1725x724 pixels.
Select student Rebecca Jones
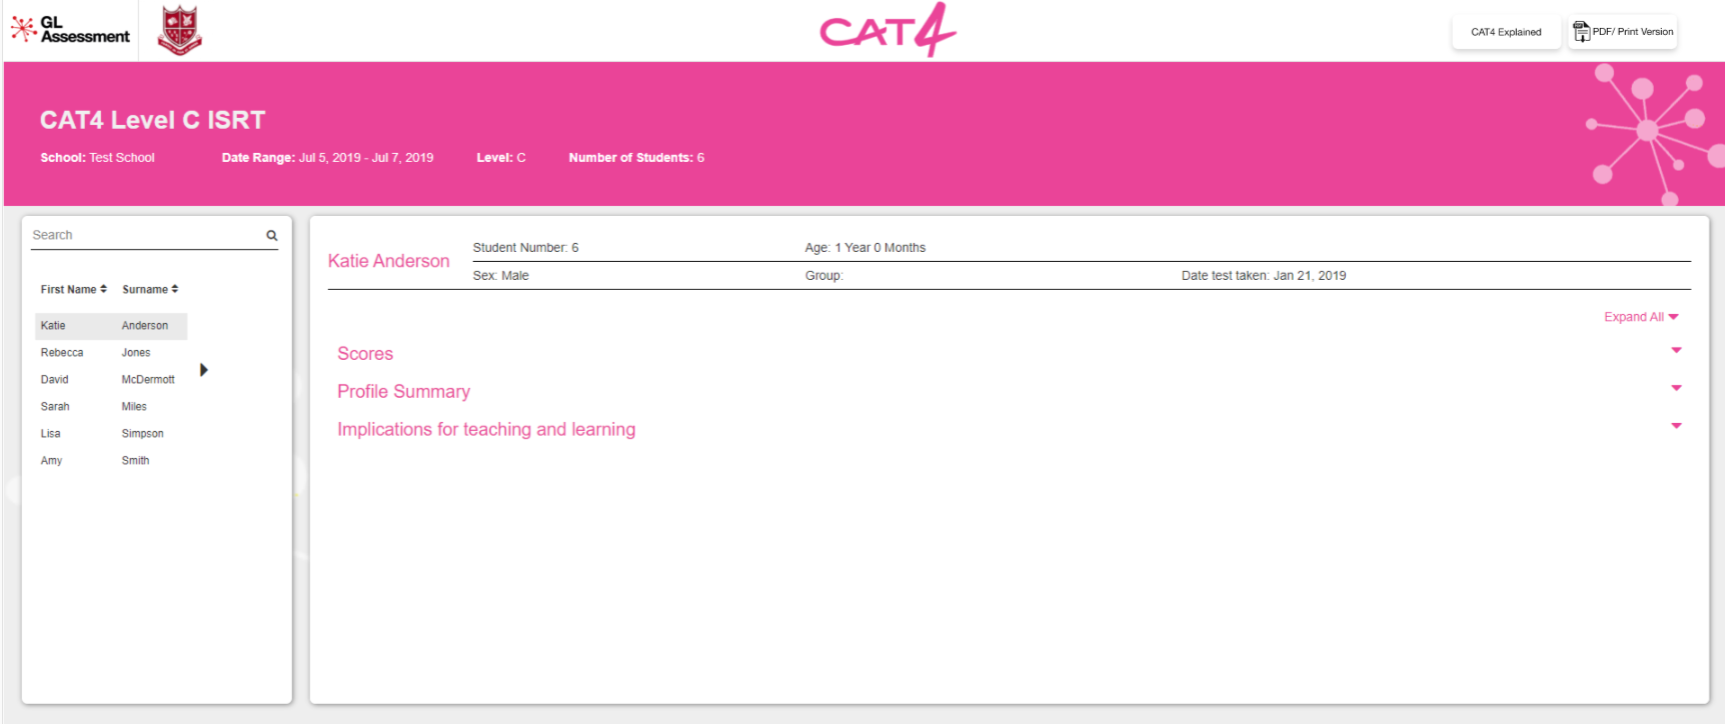pos(111,353)
